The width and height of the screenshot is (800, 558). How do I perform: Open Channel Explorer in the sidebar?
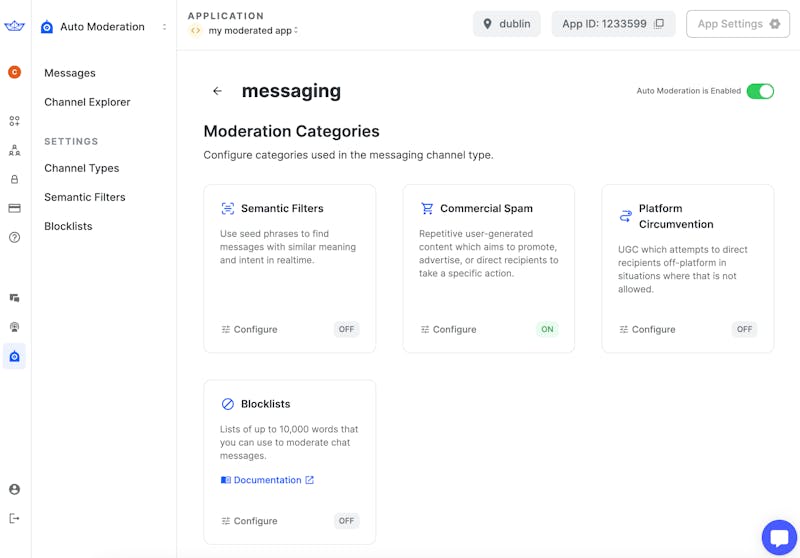click(87, 102)
